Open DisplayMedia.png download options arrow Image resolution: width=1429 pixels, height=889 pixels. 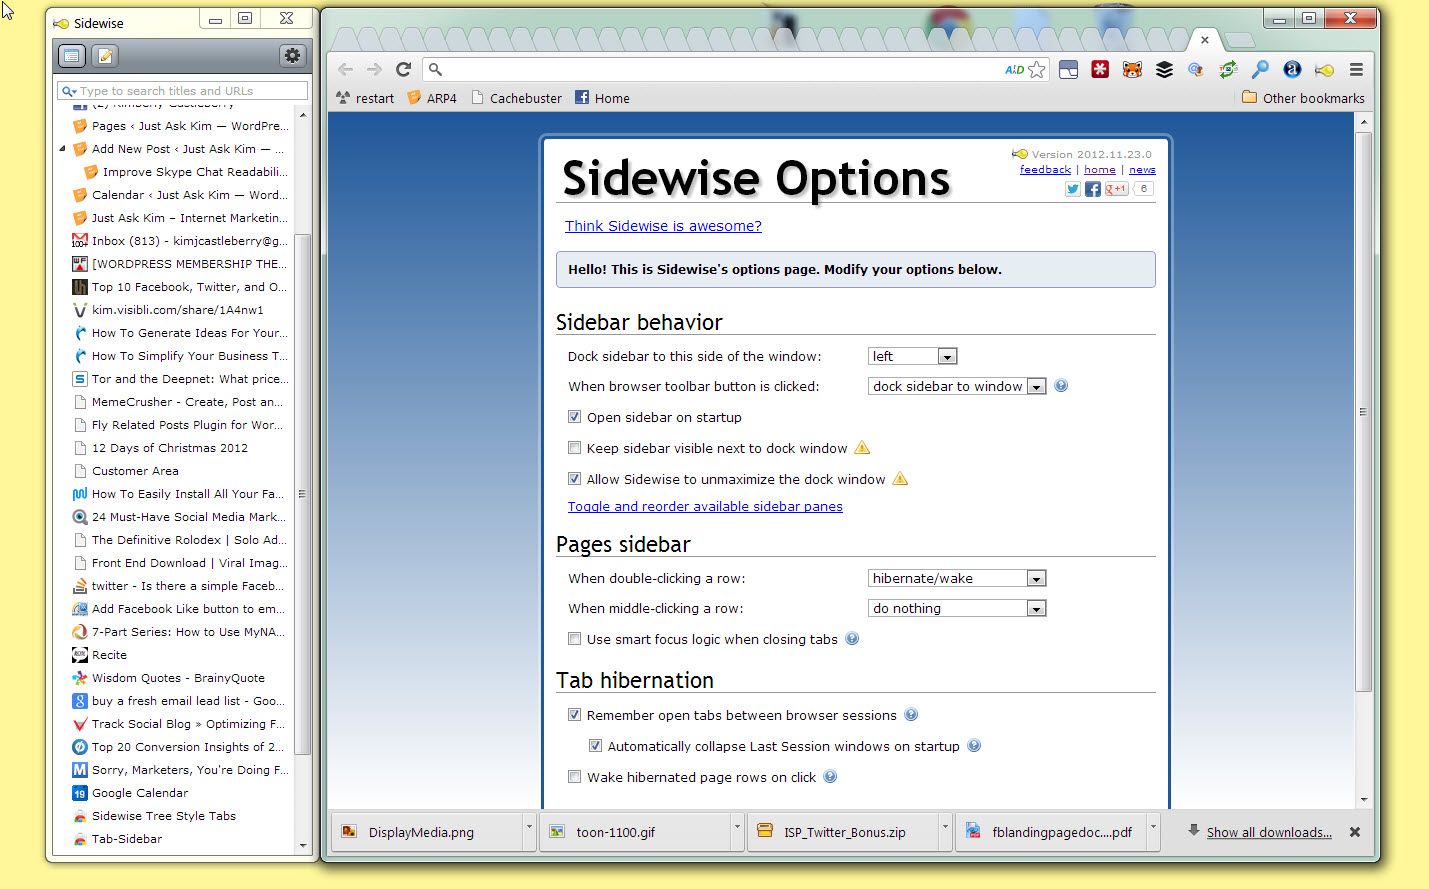[529, 829]
